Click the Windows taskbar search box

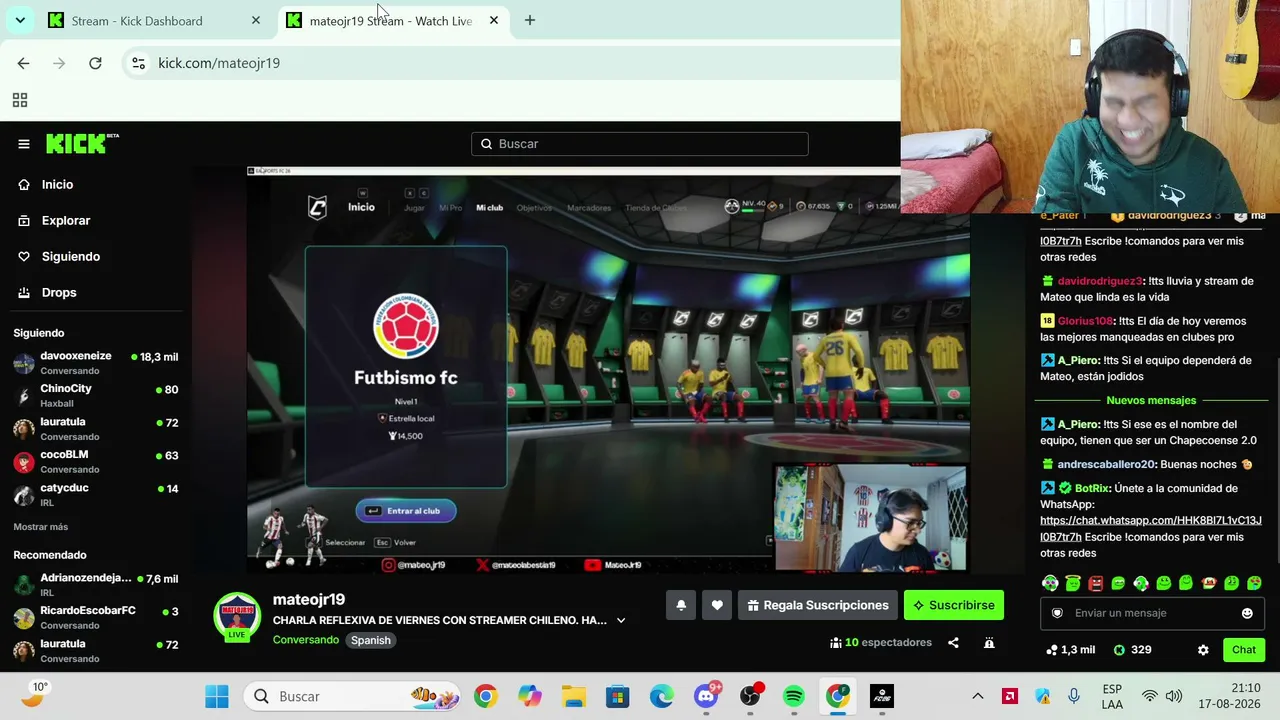[354, 696]
